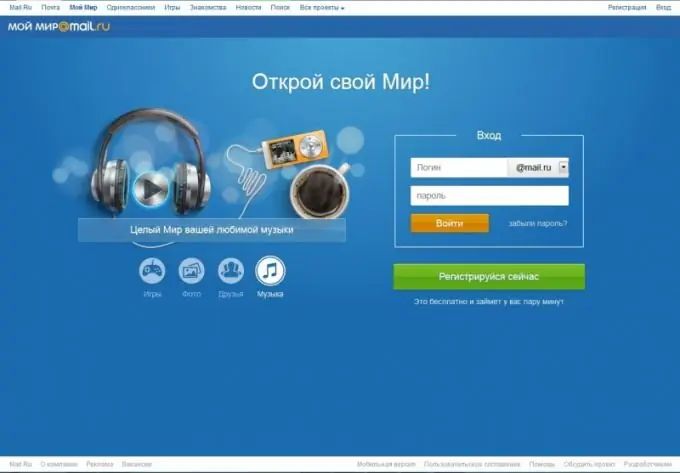Click the Регистрация link at top right
This screenshot has width=680, height=473.
(627, 7)
